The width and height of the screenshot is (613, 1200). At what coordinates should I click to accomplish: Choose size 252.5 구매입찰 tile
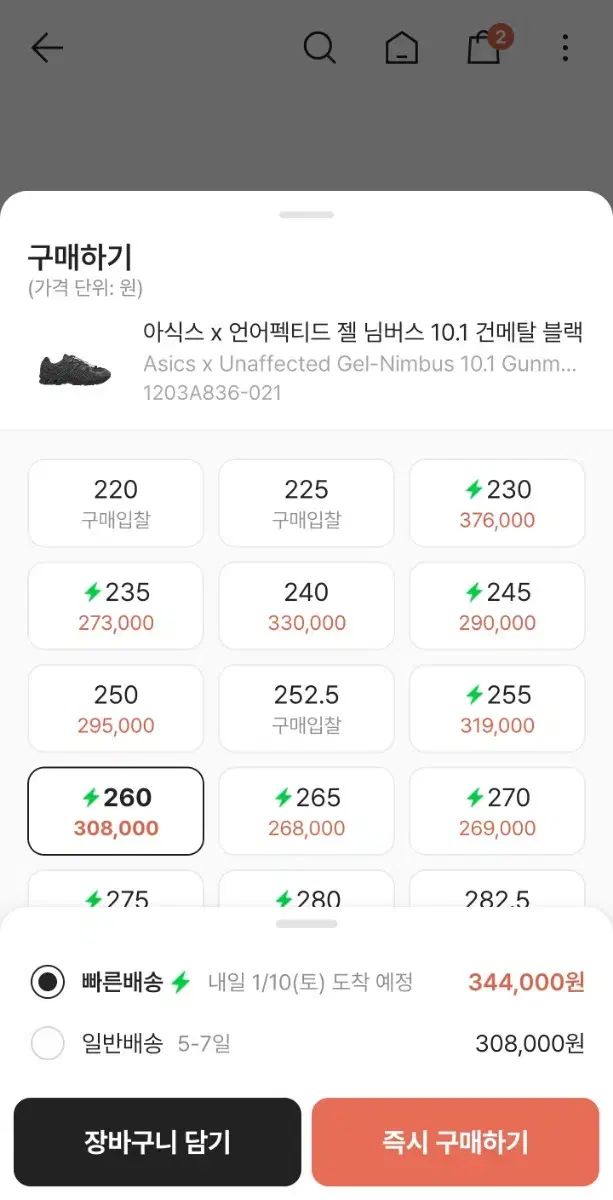(x=306, y=708)
